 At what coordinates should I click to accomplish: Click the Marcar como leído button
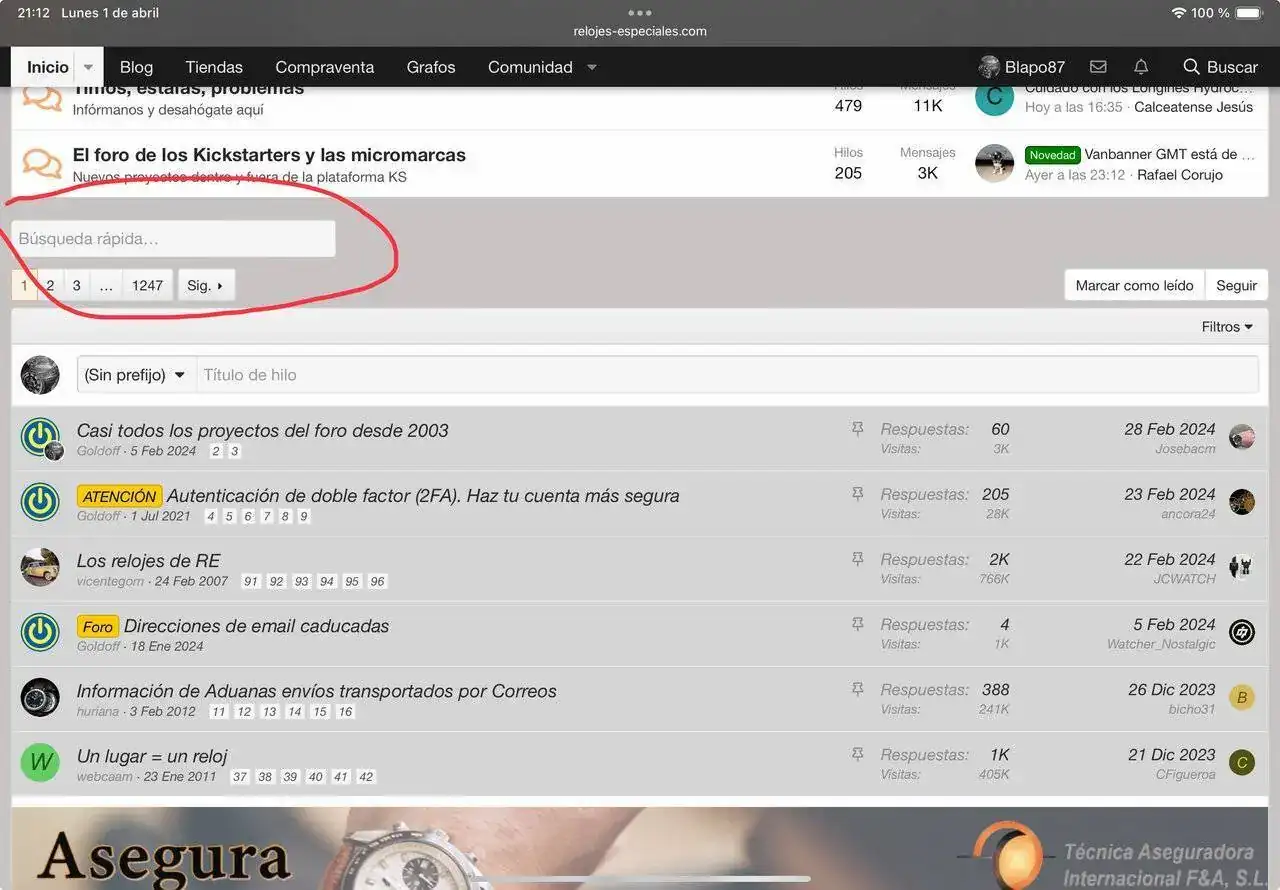point(1134,285)
